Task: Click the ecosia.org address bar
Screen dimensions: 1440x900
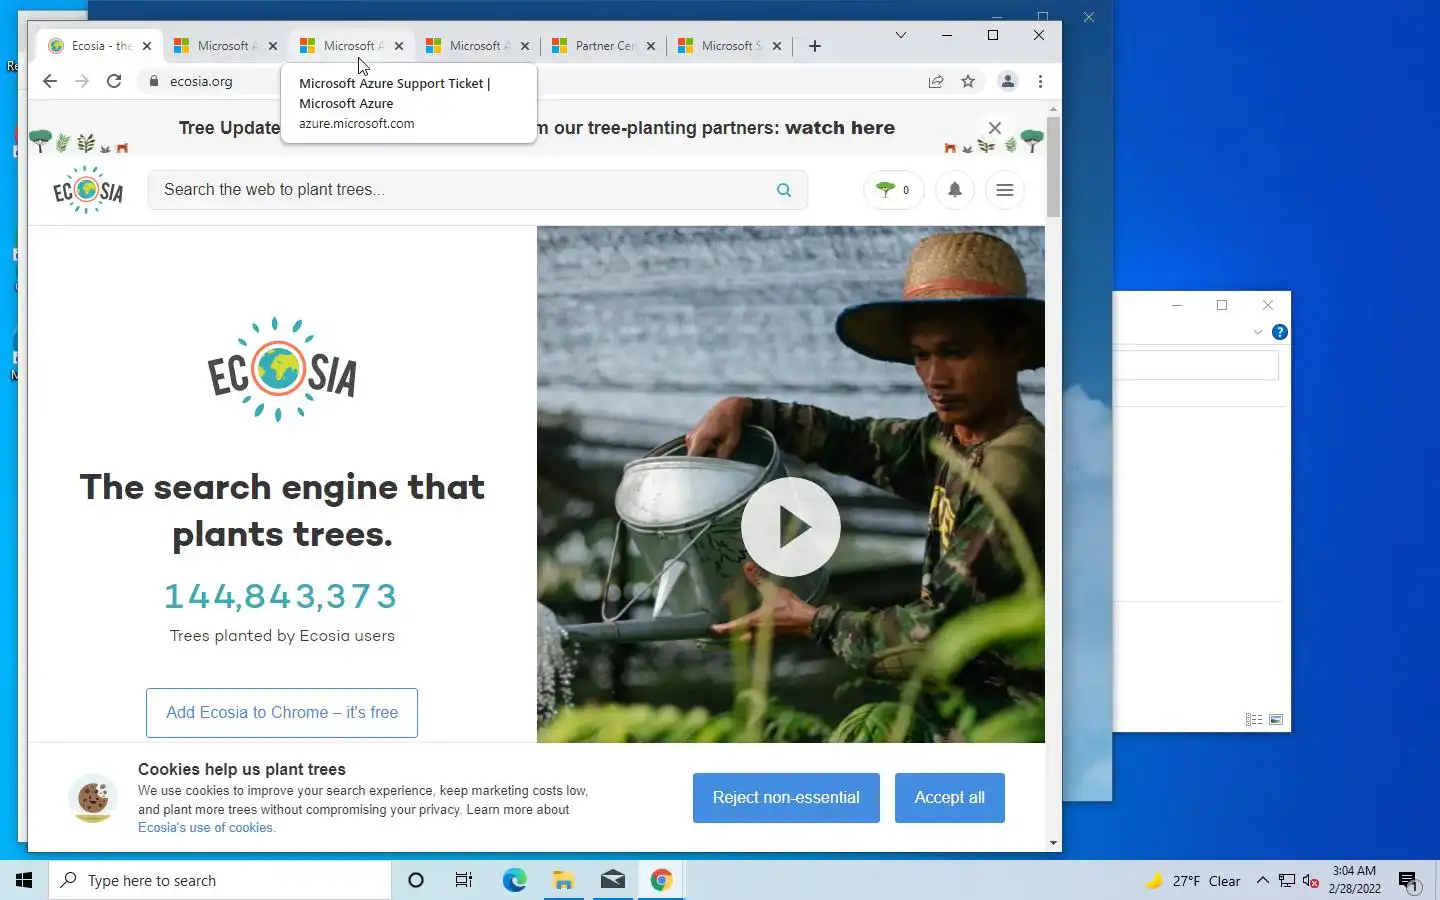Action: click(201, 81)
